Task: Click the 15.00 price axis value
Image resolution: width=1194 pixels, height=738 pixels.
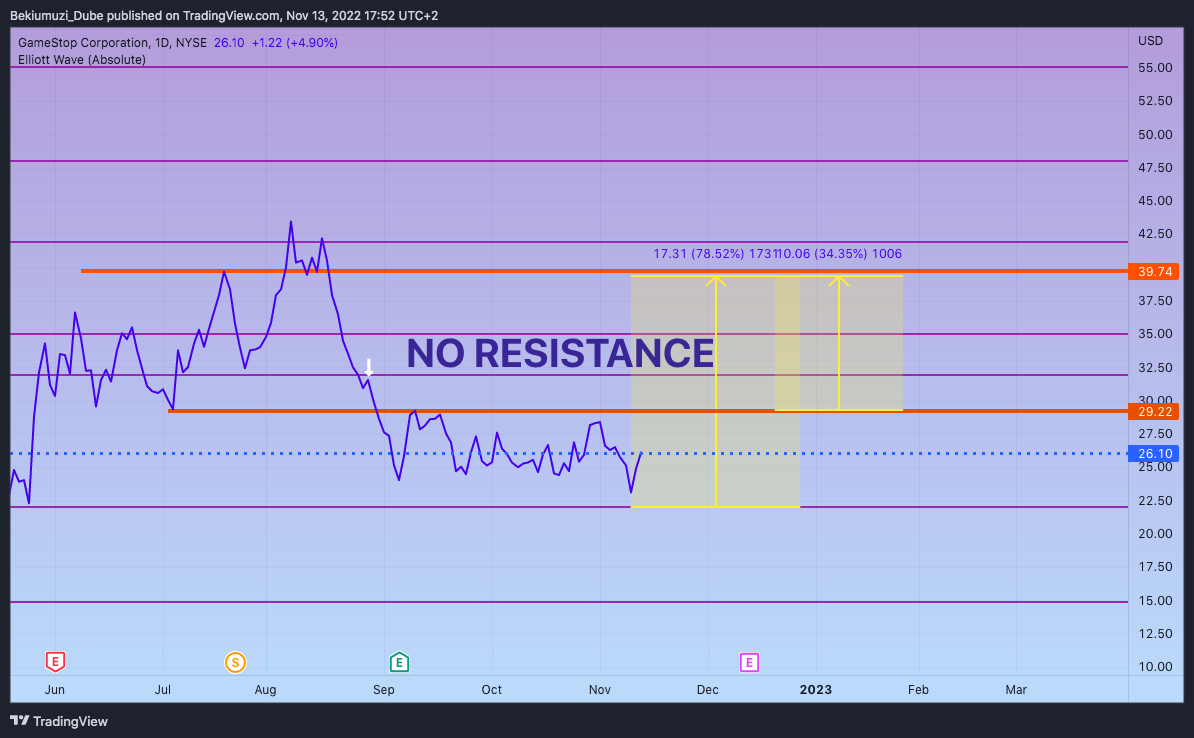Action: click(1155, 600)
